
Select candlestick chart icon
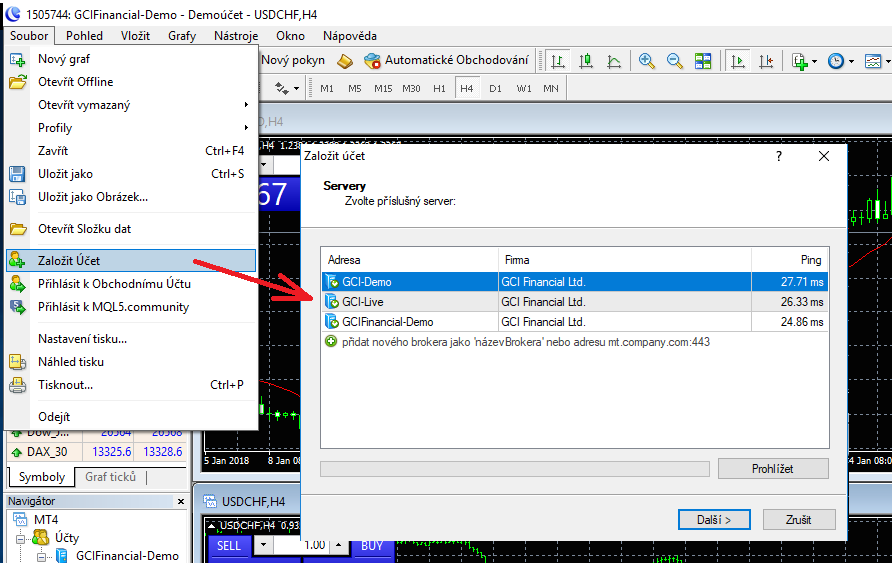point(586,61)
